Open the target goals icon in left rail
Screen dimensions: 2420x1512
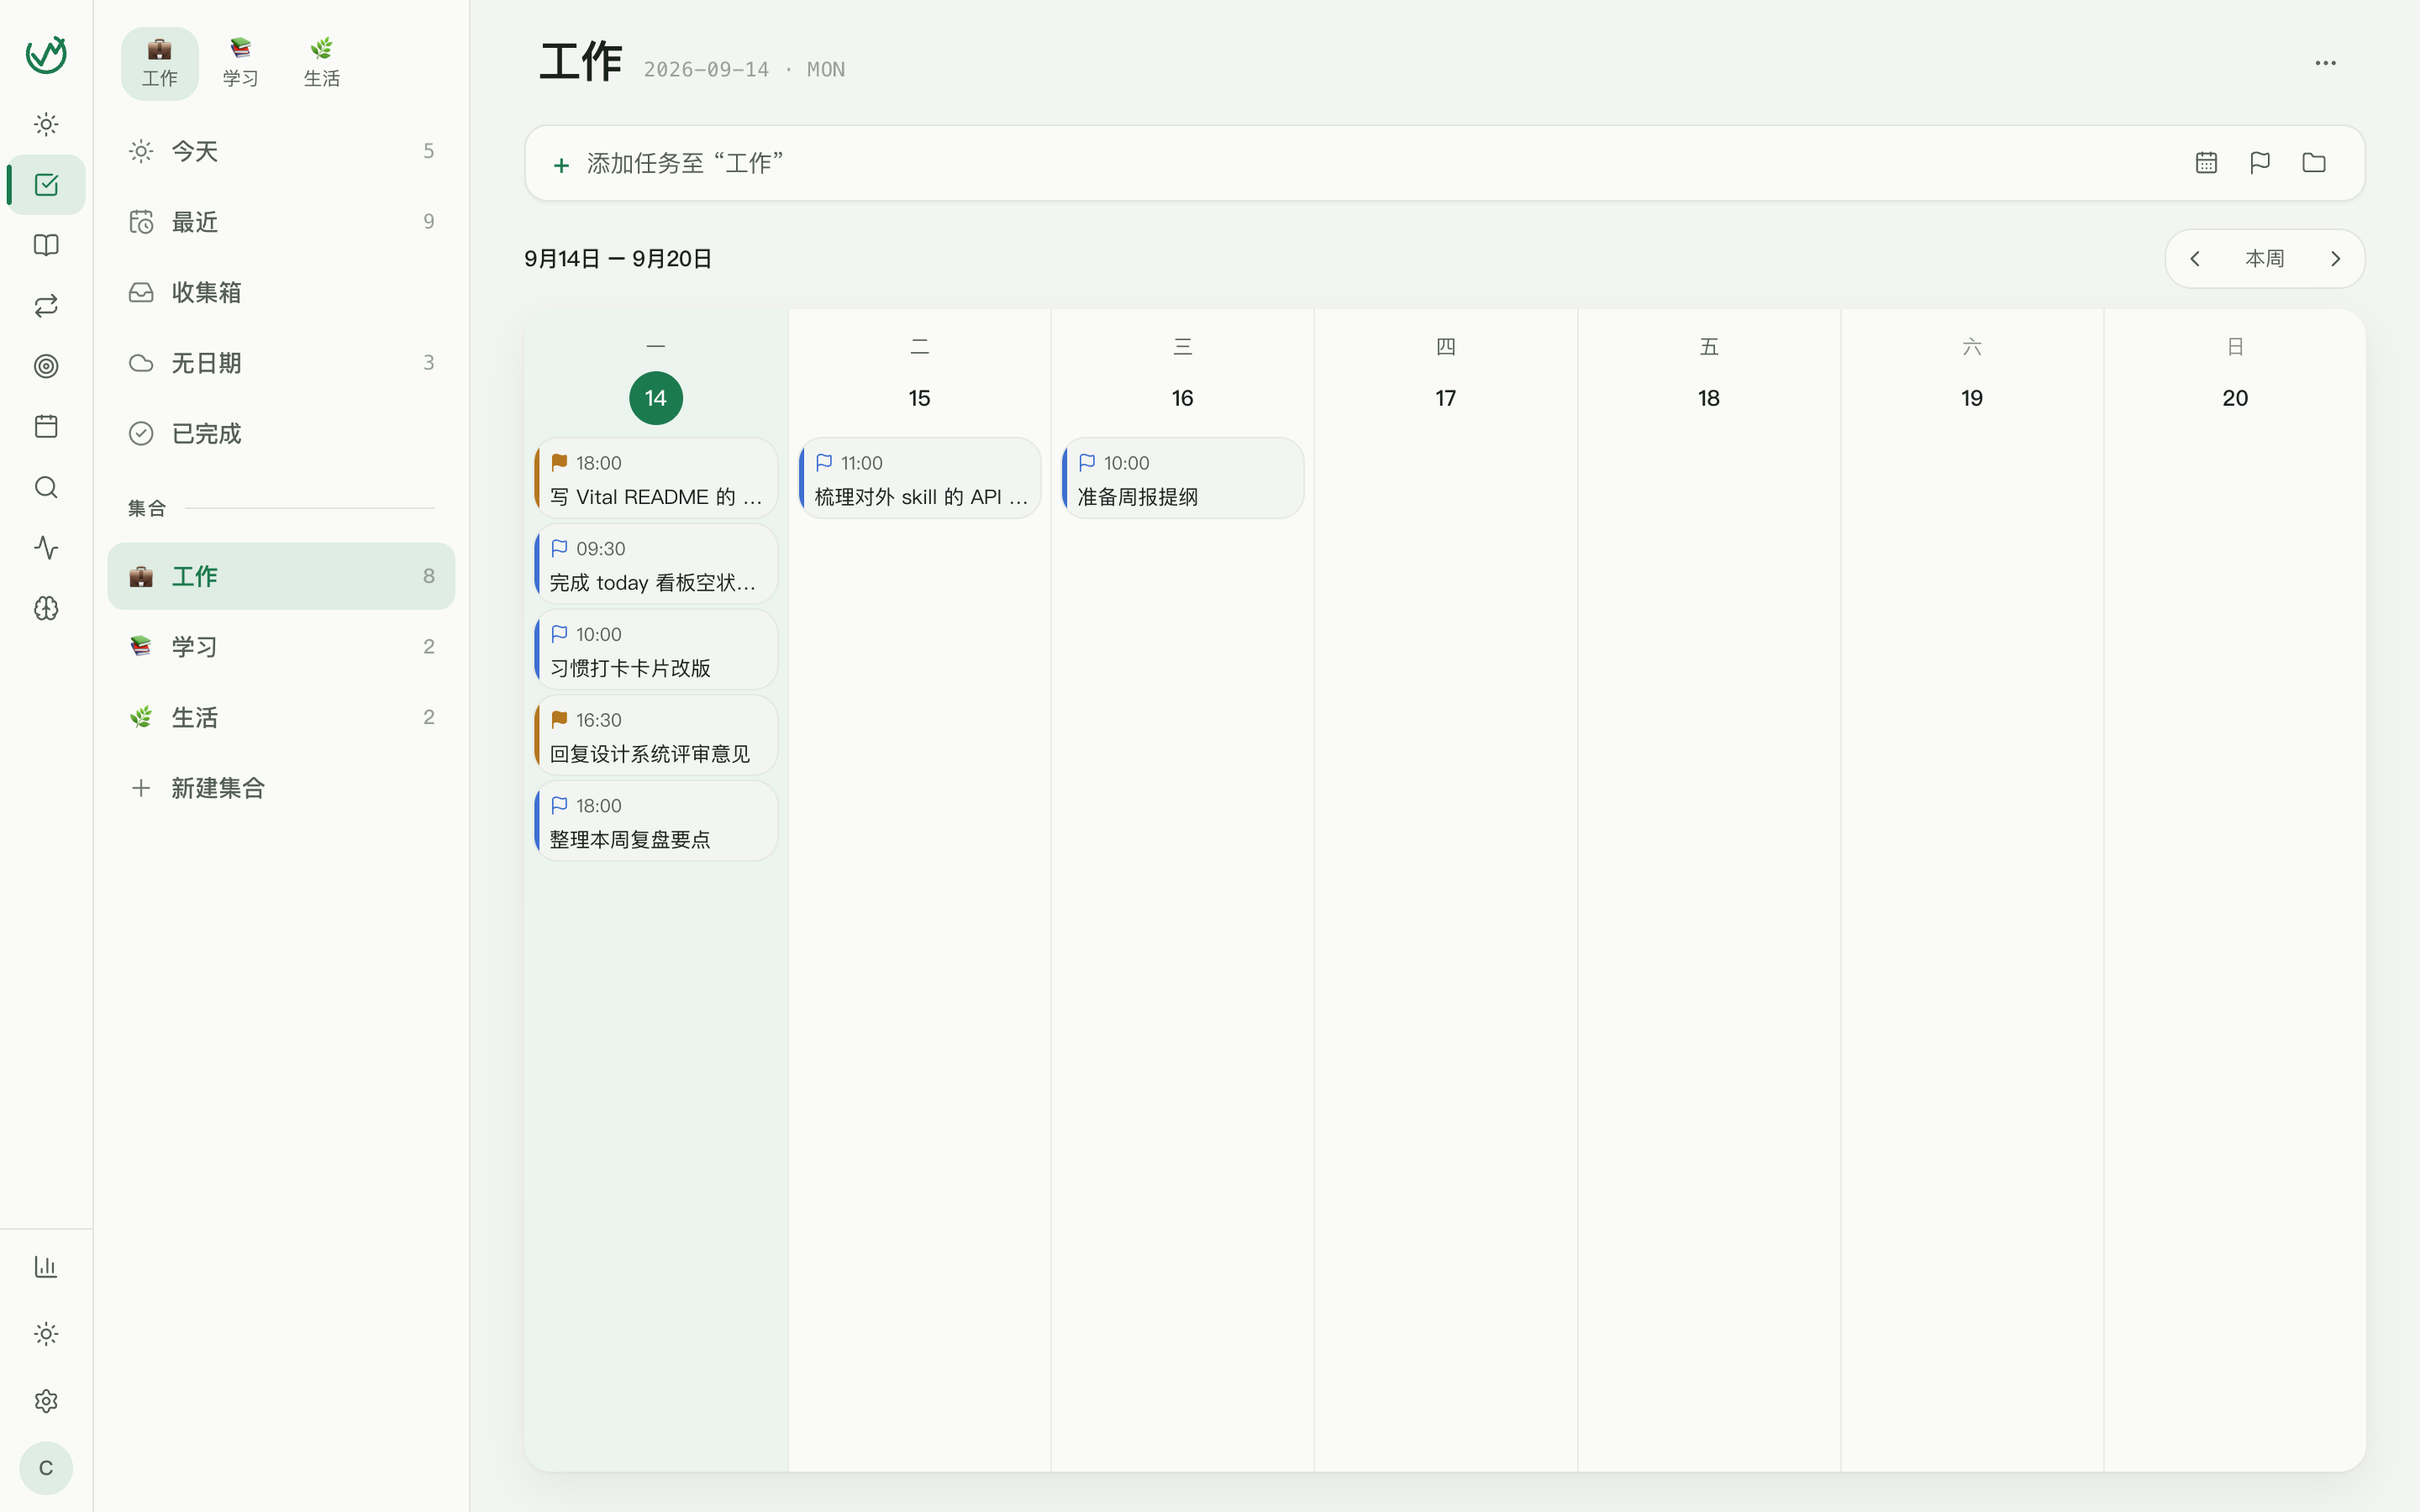click(46, 366)
